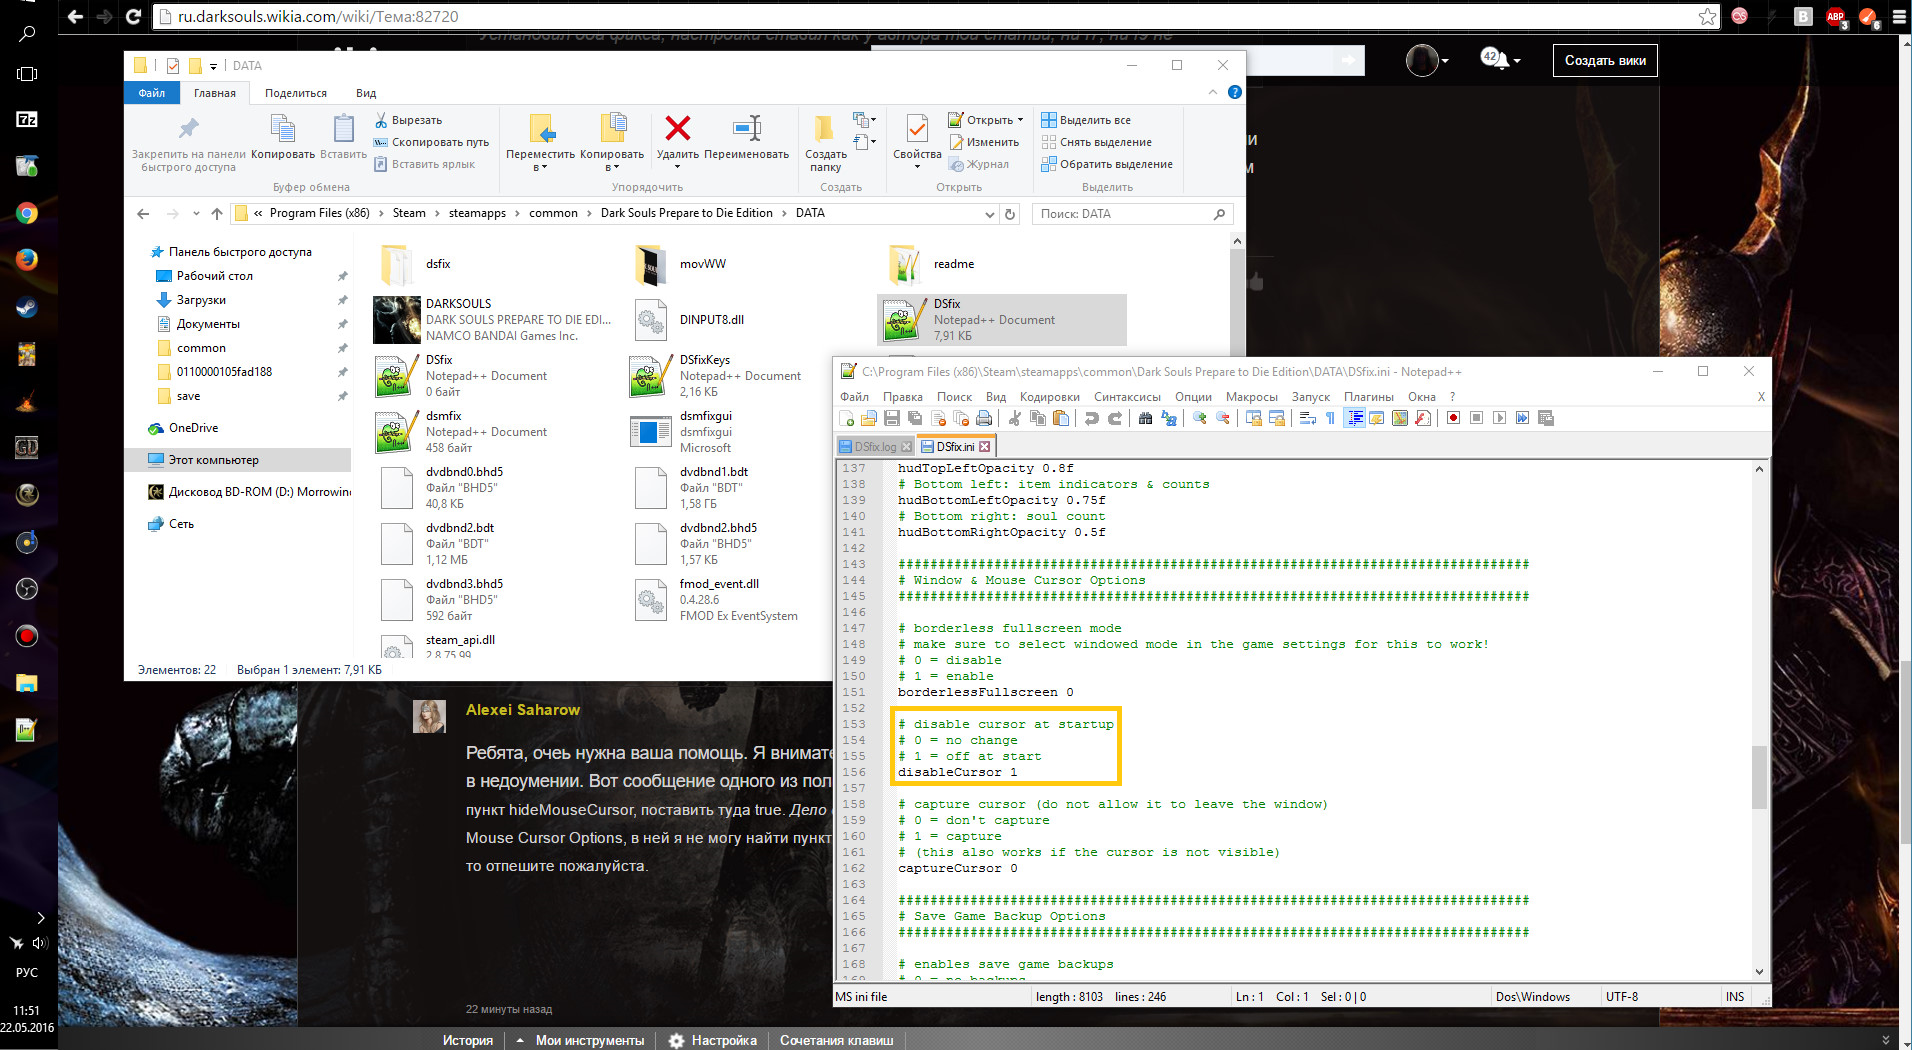This screenshot has height=1050, width=1912.
Task: Click Обратить выделение in the ribbon
Action: pos(1107,164)
